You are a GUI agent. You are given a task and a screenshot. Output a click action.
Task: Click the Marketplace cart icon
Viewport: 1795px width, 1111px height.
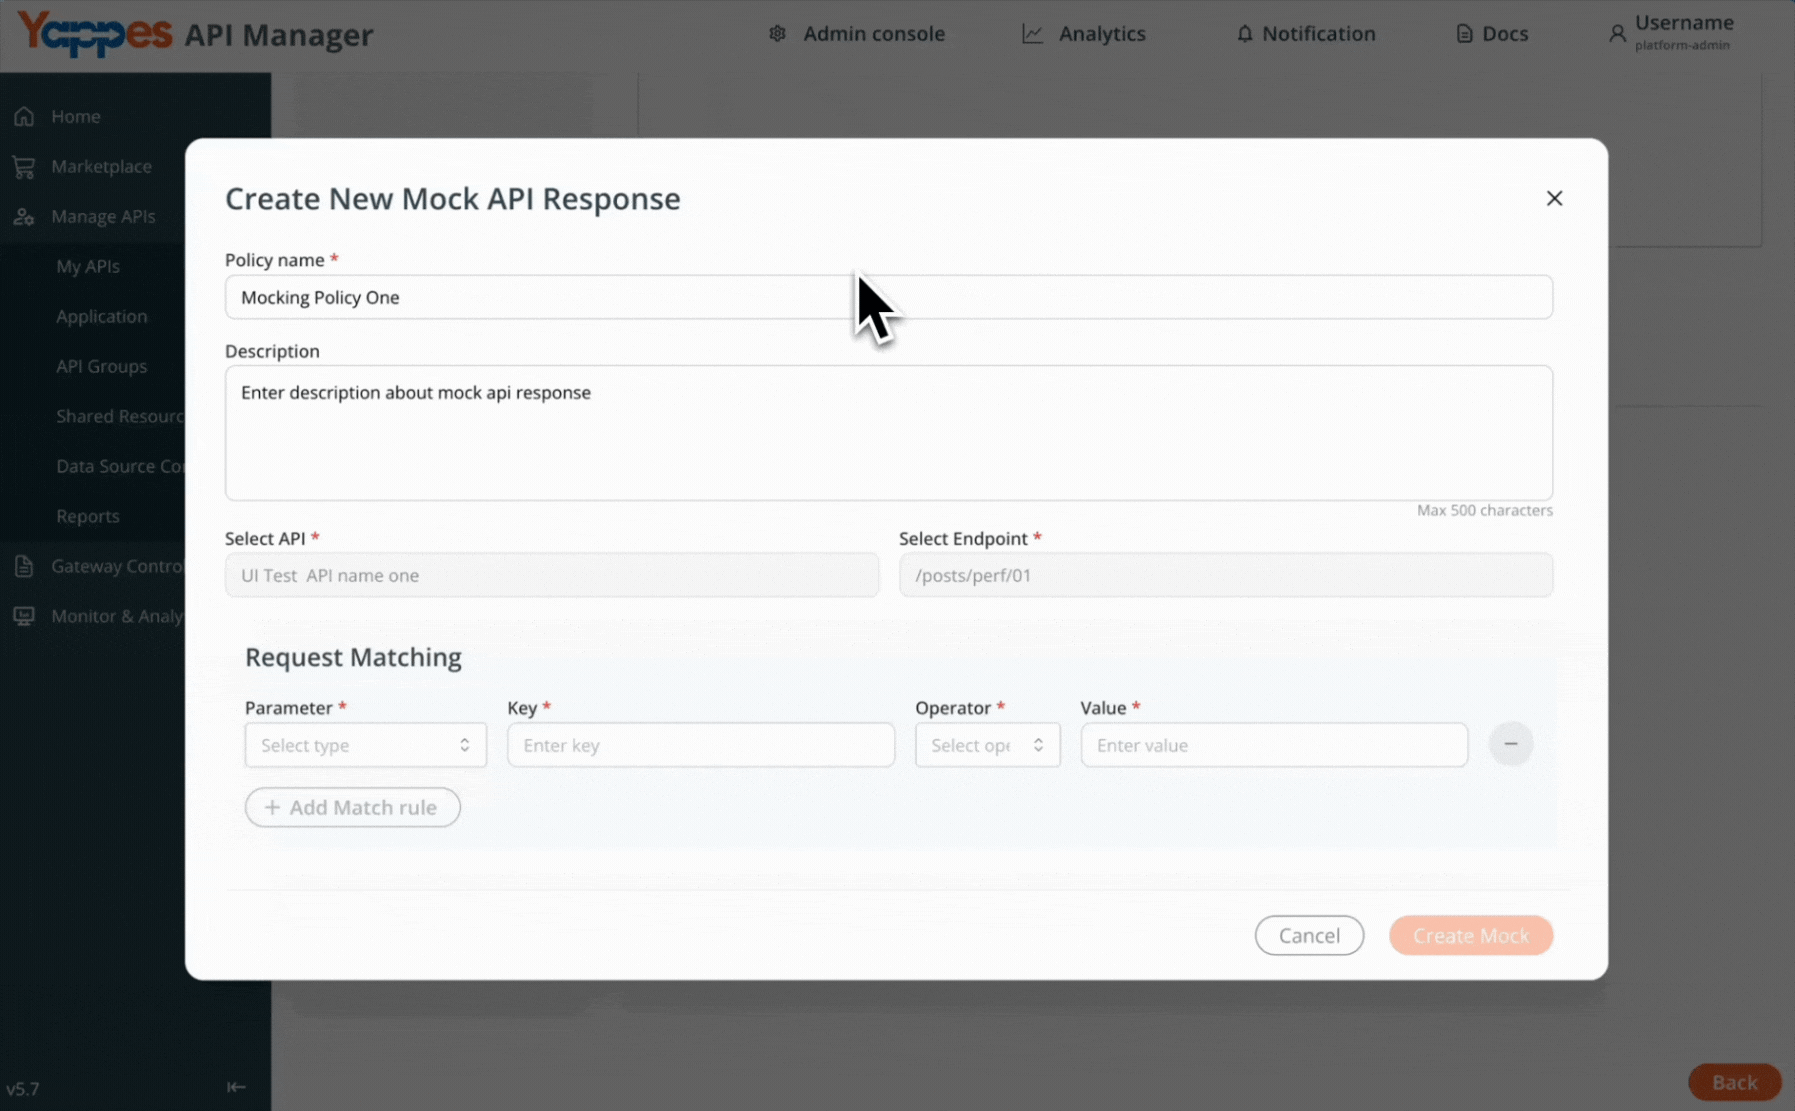coord(24,166)
